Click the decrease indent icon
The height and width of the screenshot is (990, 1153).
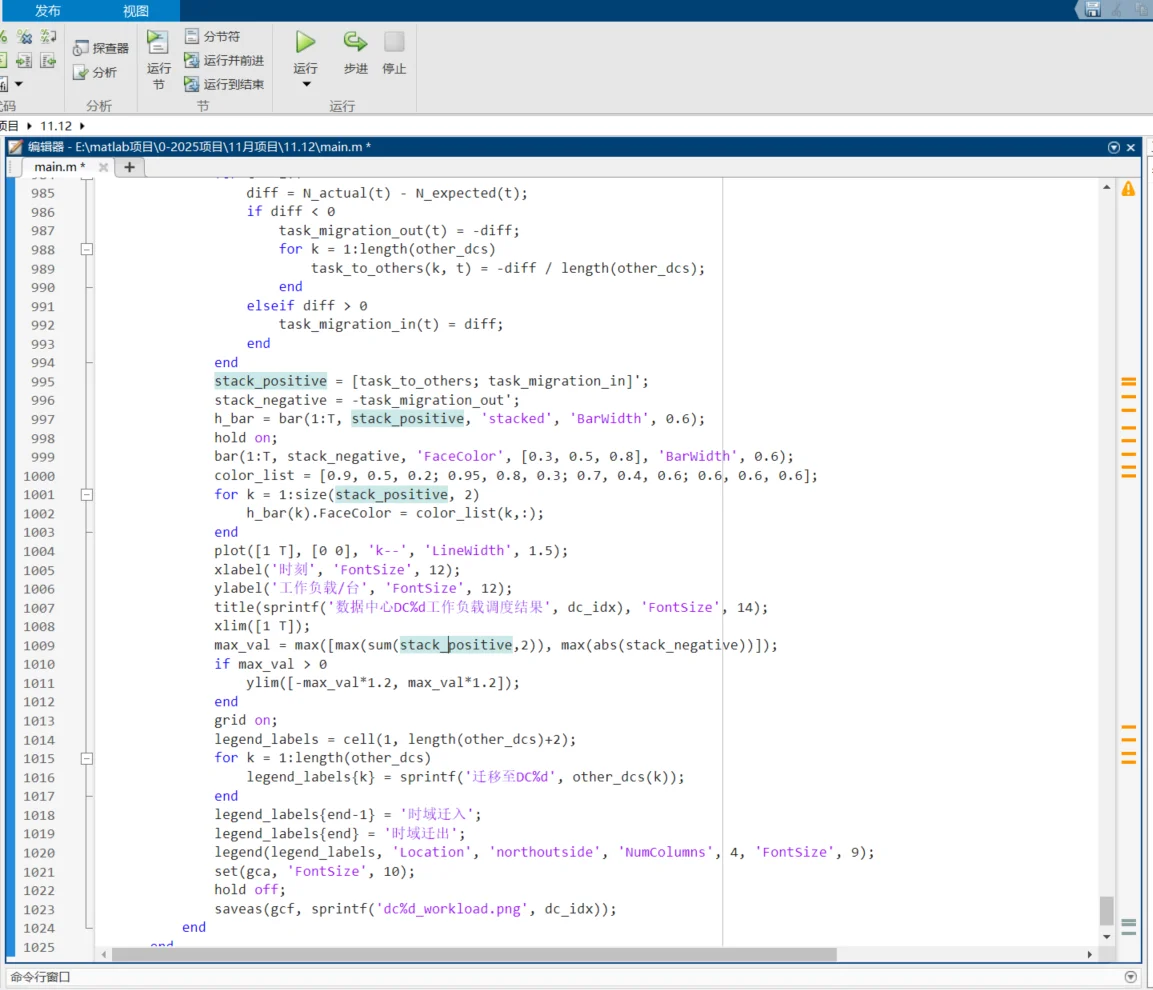point(49,61)
